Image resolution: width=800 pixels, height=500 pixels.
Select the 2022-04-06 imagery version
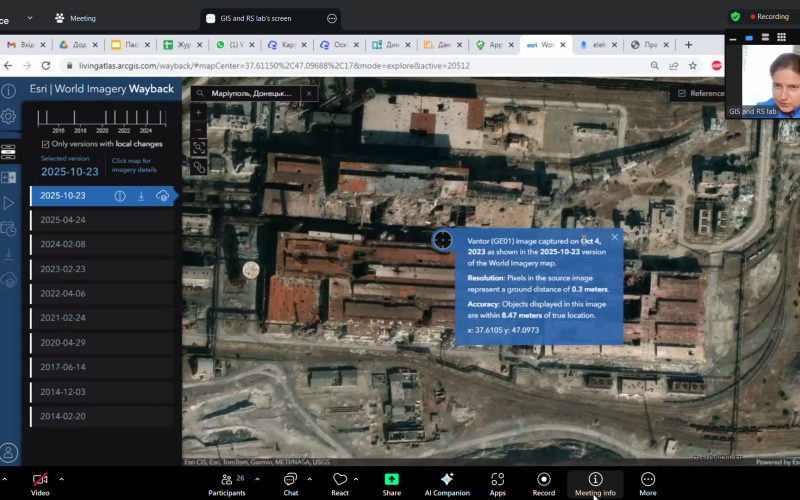[63, 294]
